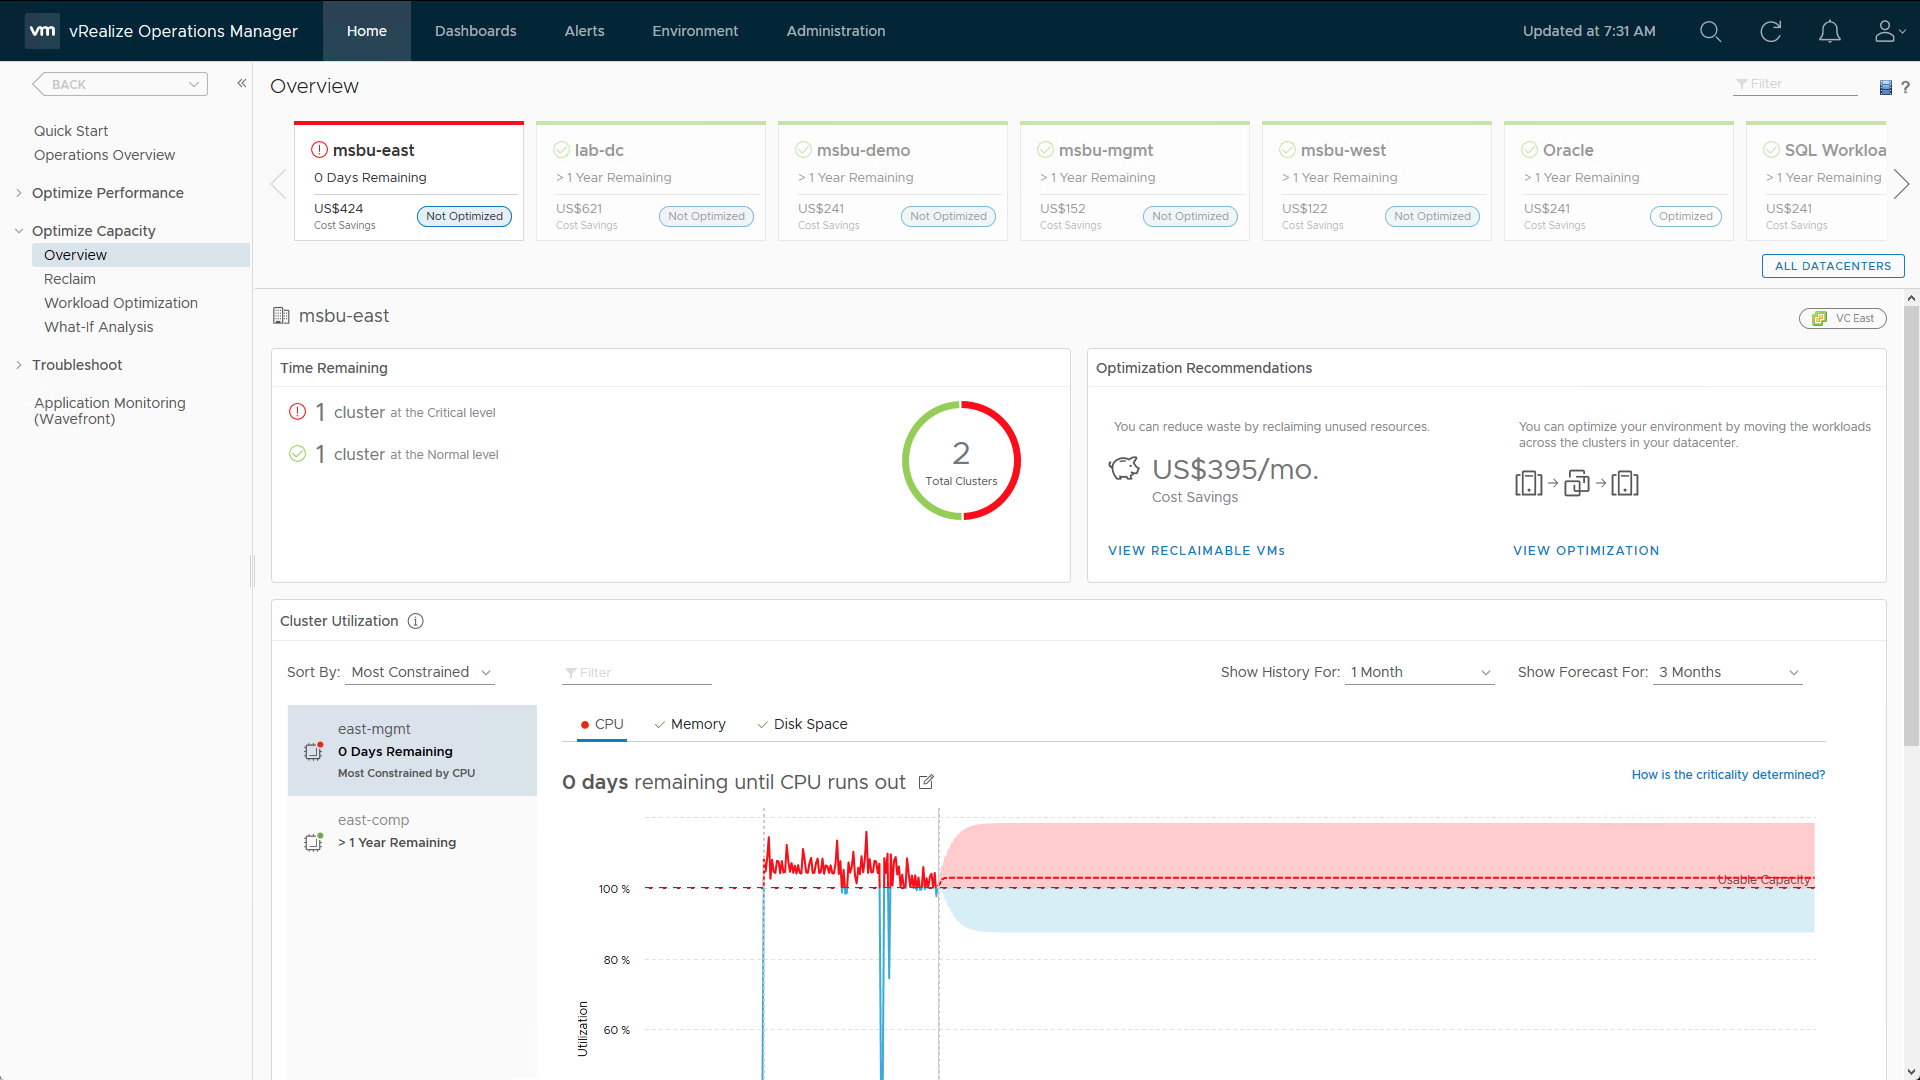The image size is (1920, 1080).
Task: Open the Sort By Most Constrained dropdown
Action: (x=420, y=672)
